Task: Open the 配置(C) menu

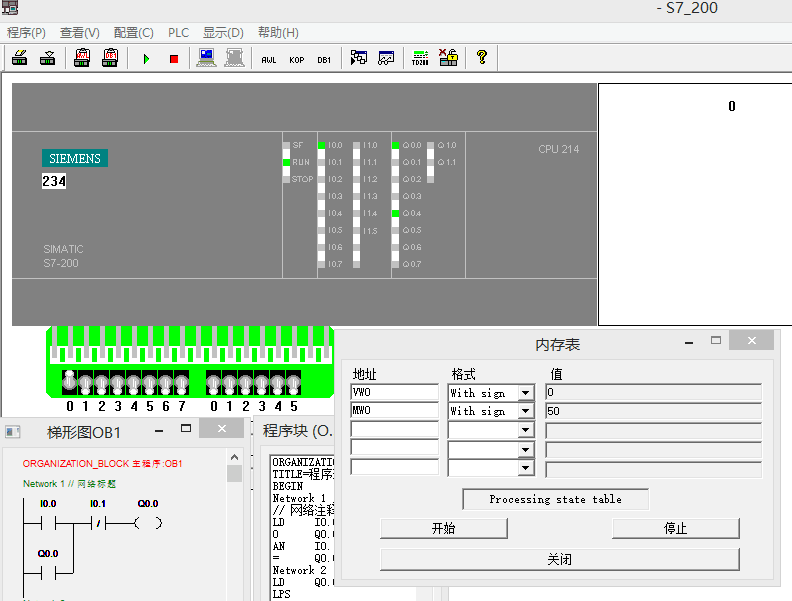Action: click(133, 33)
